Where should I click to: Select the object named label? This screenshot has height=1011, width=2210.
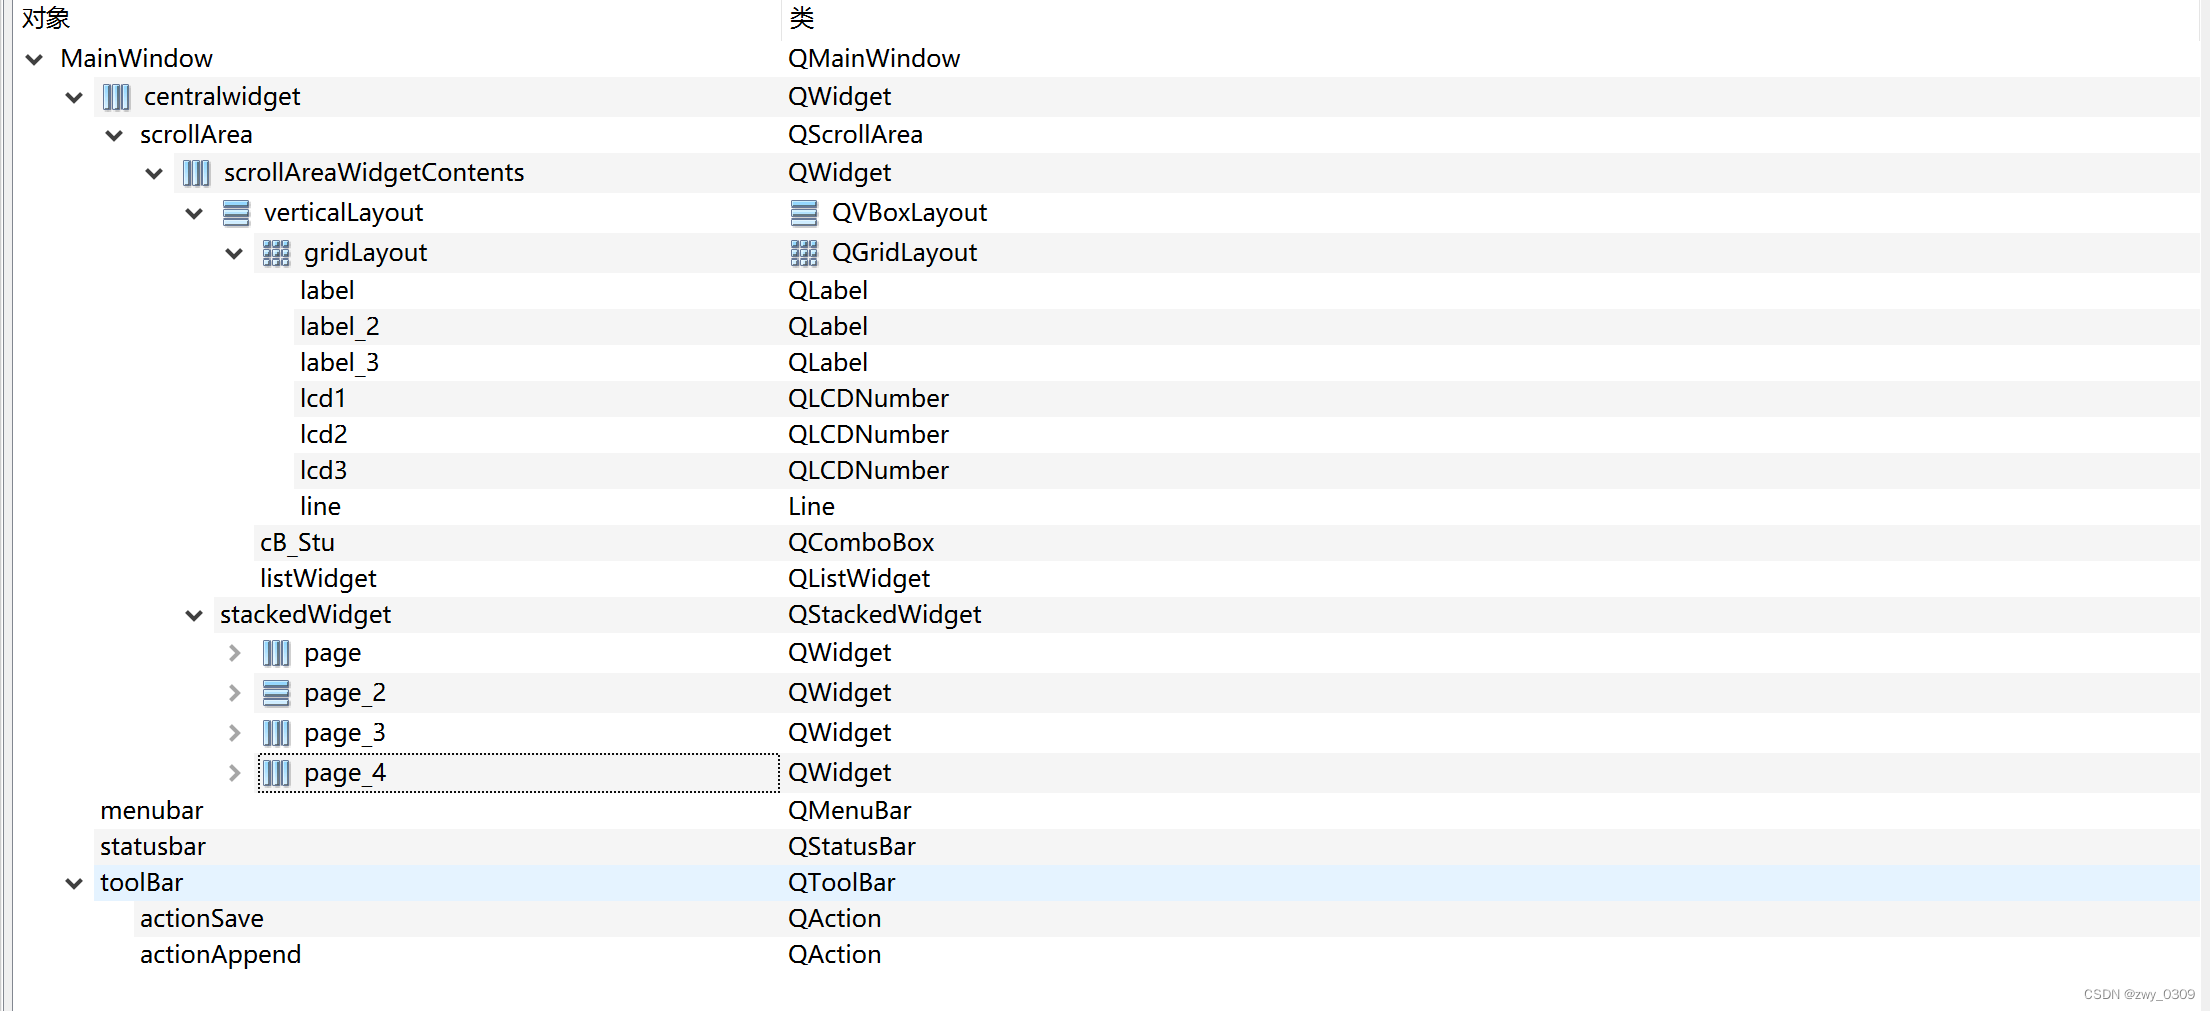[327, 291]
